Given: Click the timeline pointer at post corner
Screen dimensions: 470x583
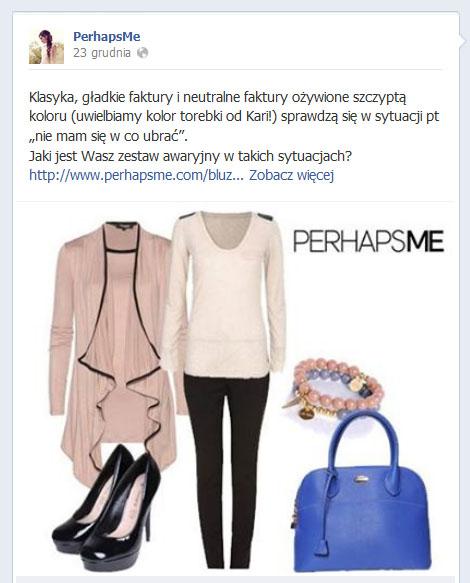Looking at the screenshot, I should tap(464, 41).
